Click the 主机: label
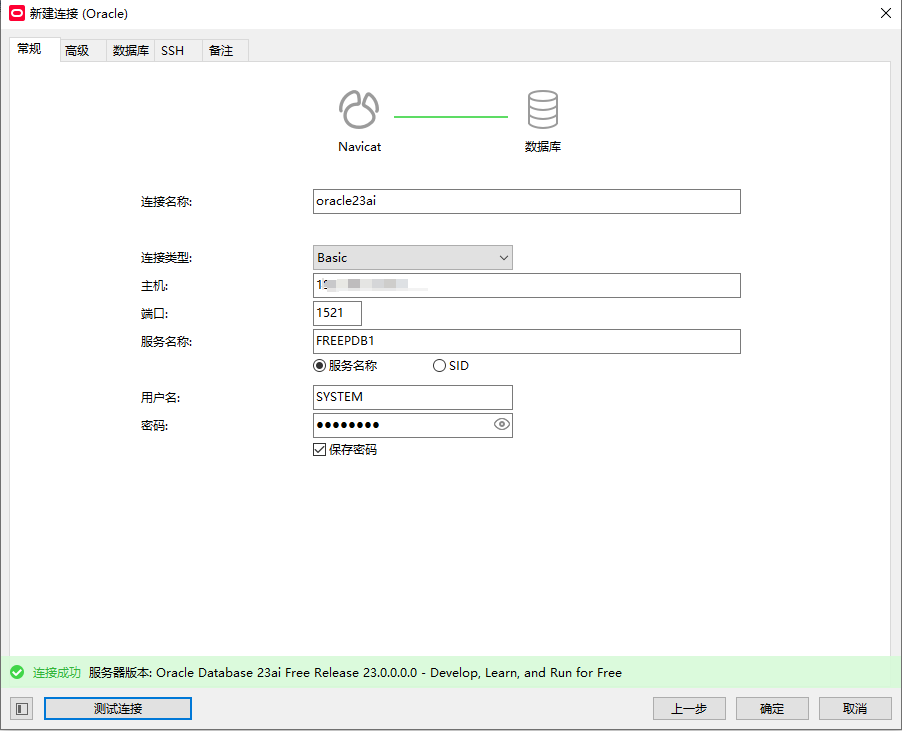Image resolution: width=902 pixels, height=731 pixels. tap(154, 286)
